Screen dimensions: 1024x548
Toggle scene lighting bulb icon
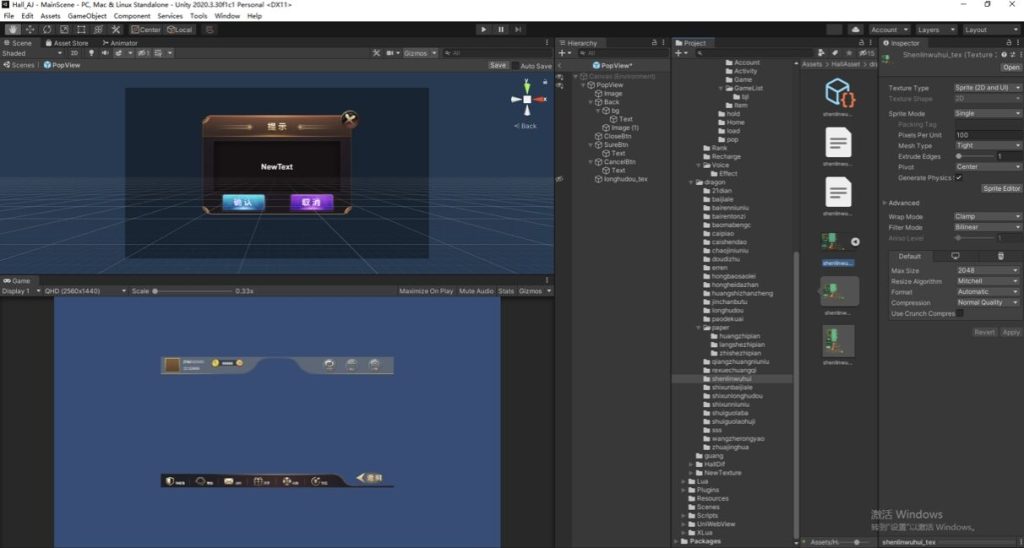click(91, 53)
